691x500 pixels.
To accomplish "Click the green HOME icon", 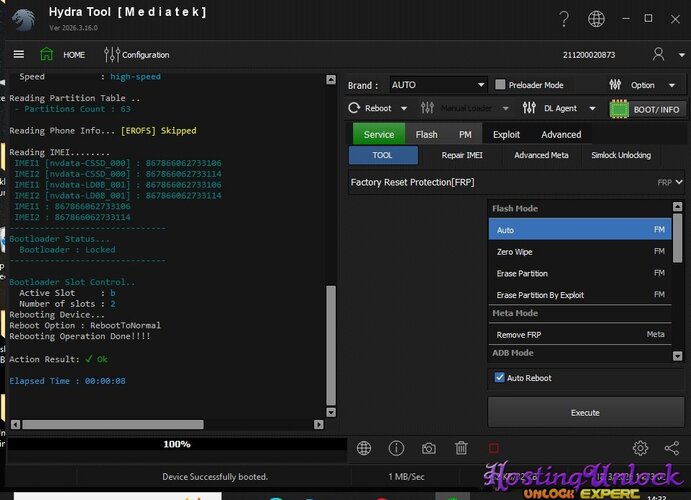I will (x=47, y=54).
